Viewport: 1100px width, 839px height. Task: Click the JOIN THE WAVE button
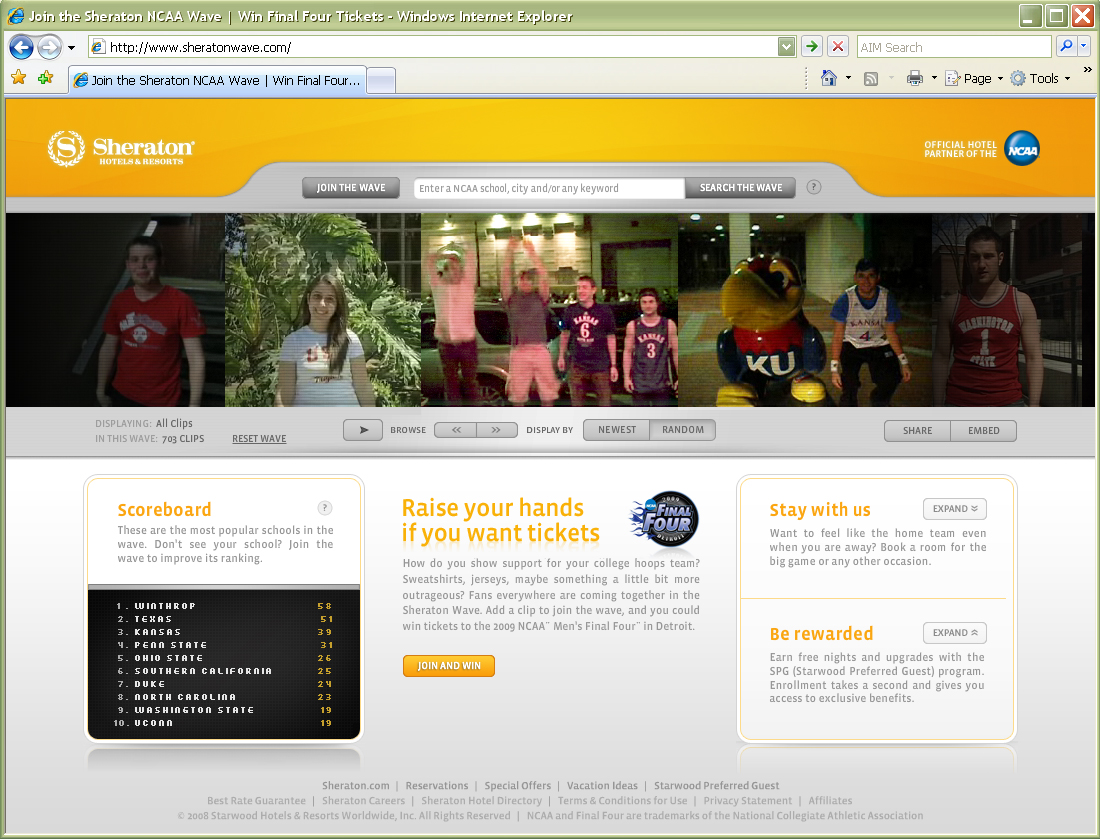click(351, 188)
